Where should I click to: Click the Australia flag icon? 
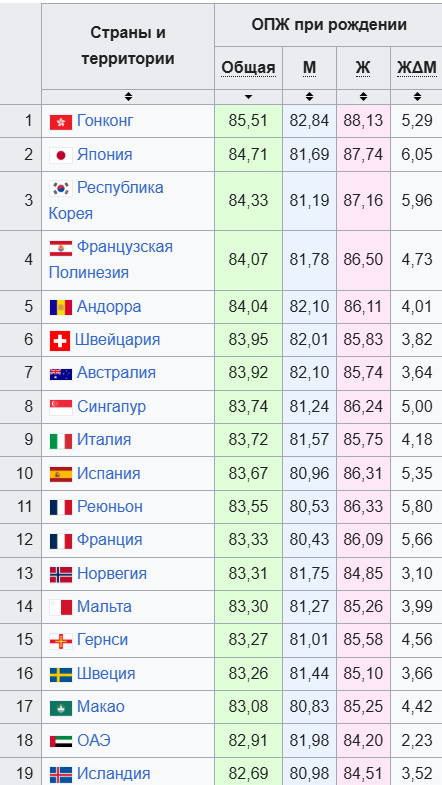61,374
